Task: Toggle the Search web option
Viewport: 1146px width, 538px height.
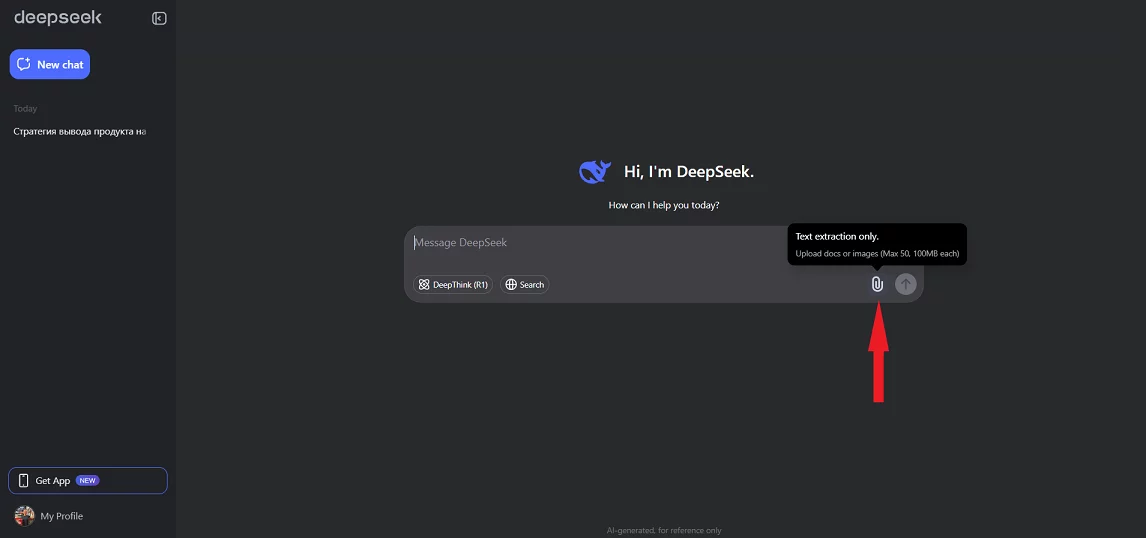Action: [x=525, y=284]
